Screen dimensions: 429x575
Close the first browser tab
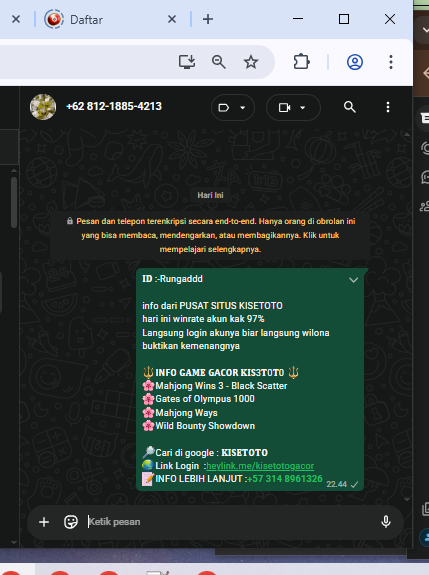16,19
